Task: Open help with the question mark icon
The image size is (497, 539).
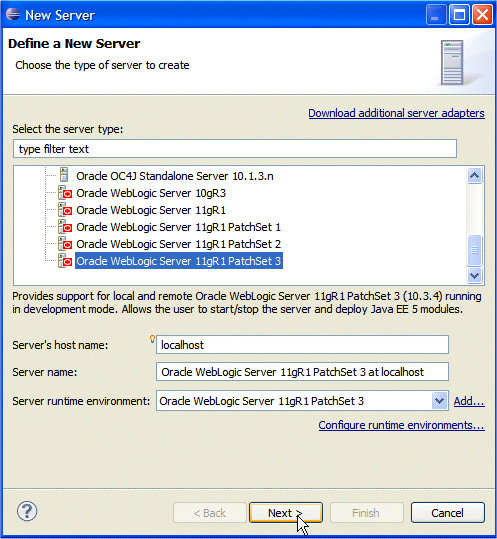Action: 27,511
